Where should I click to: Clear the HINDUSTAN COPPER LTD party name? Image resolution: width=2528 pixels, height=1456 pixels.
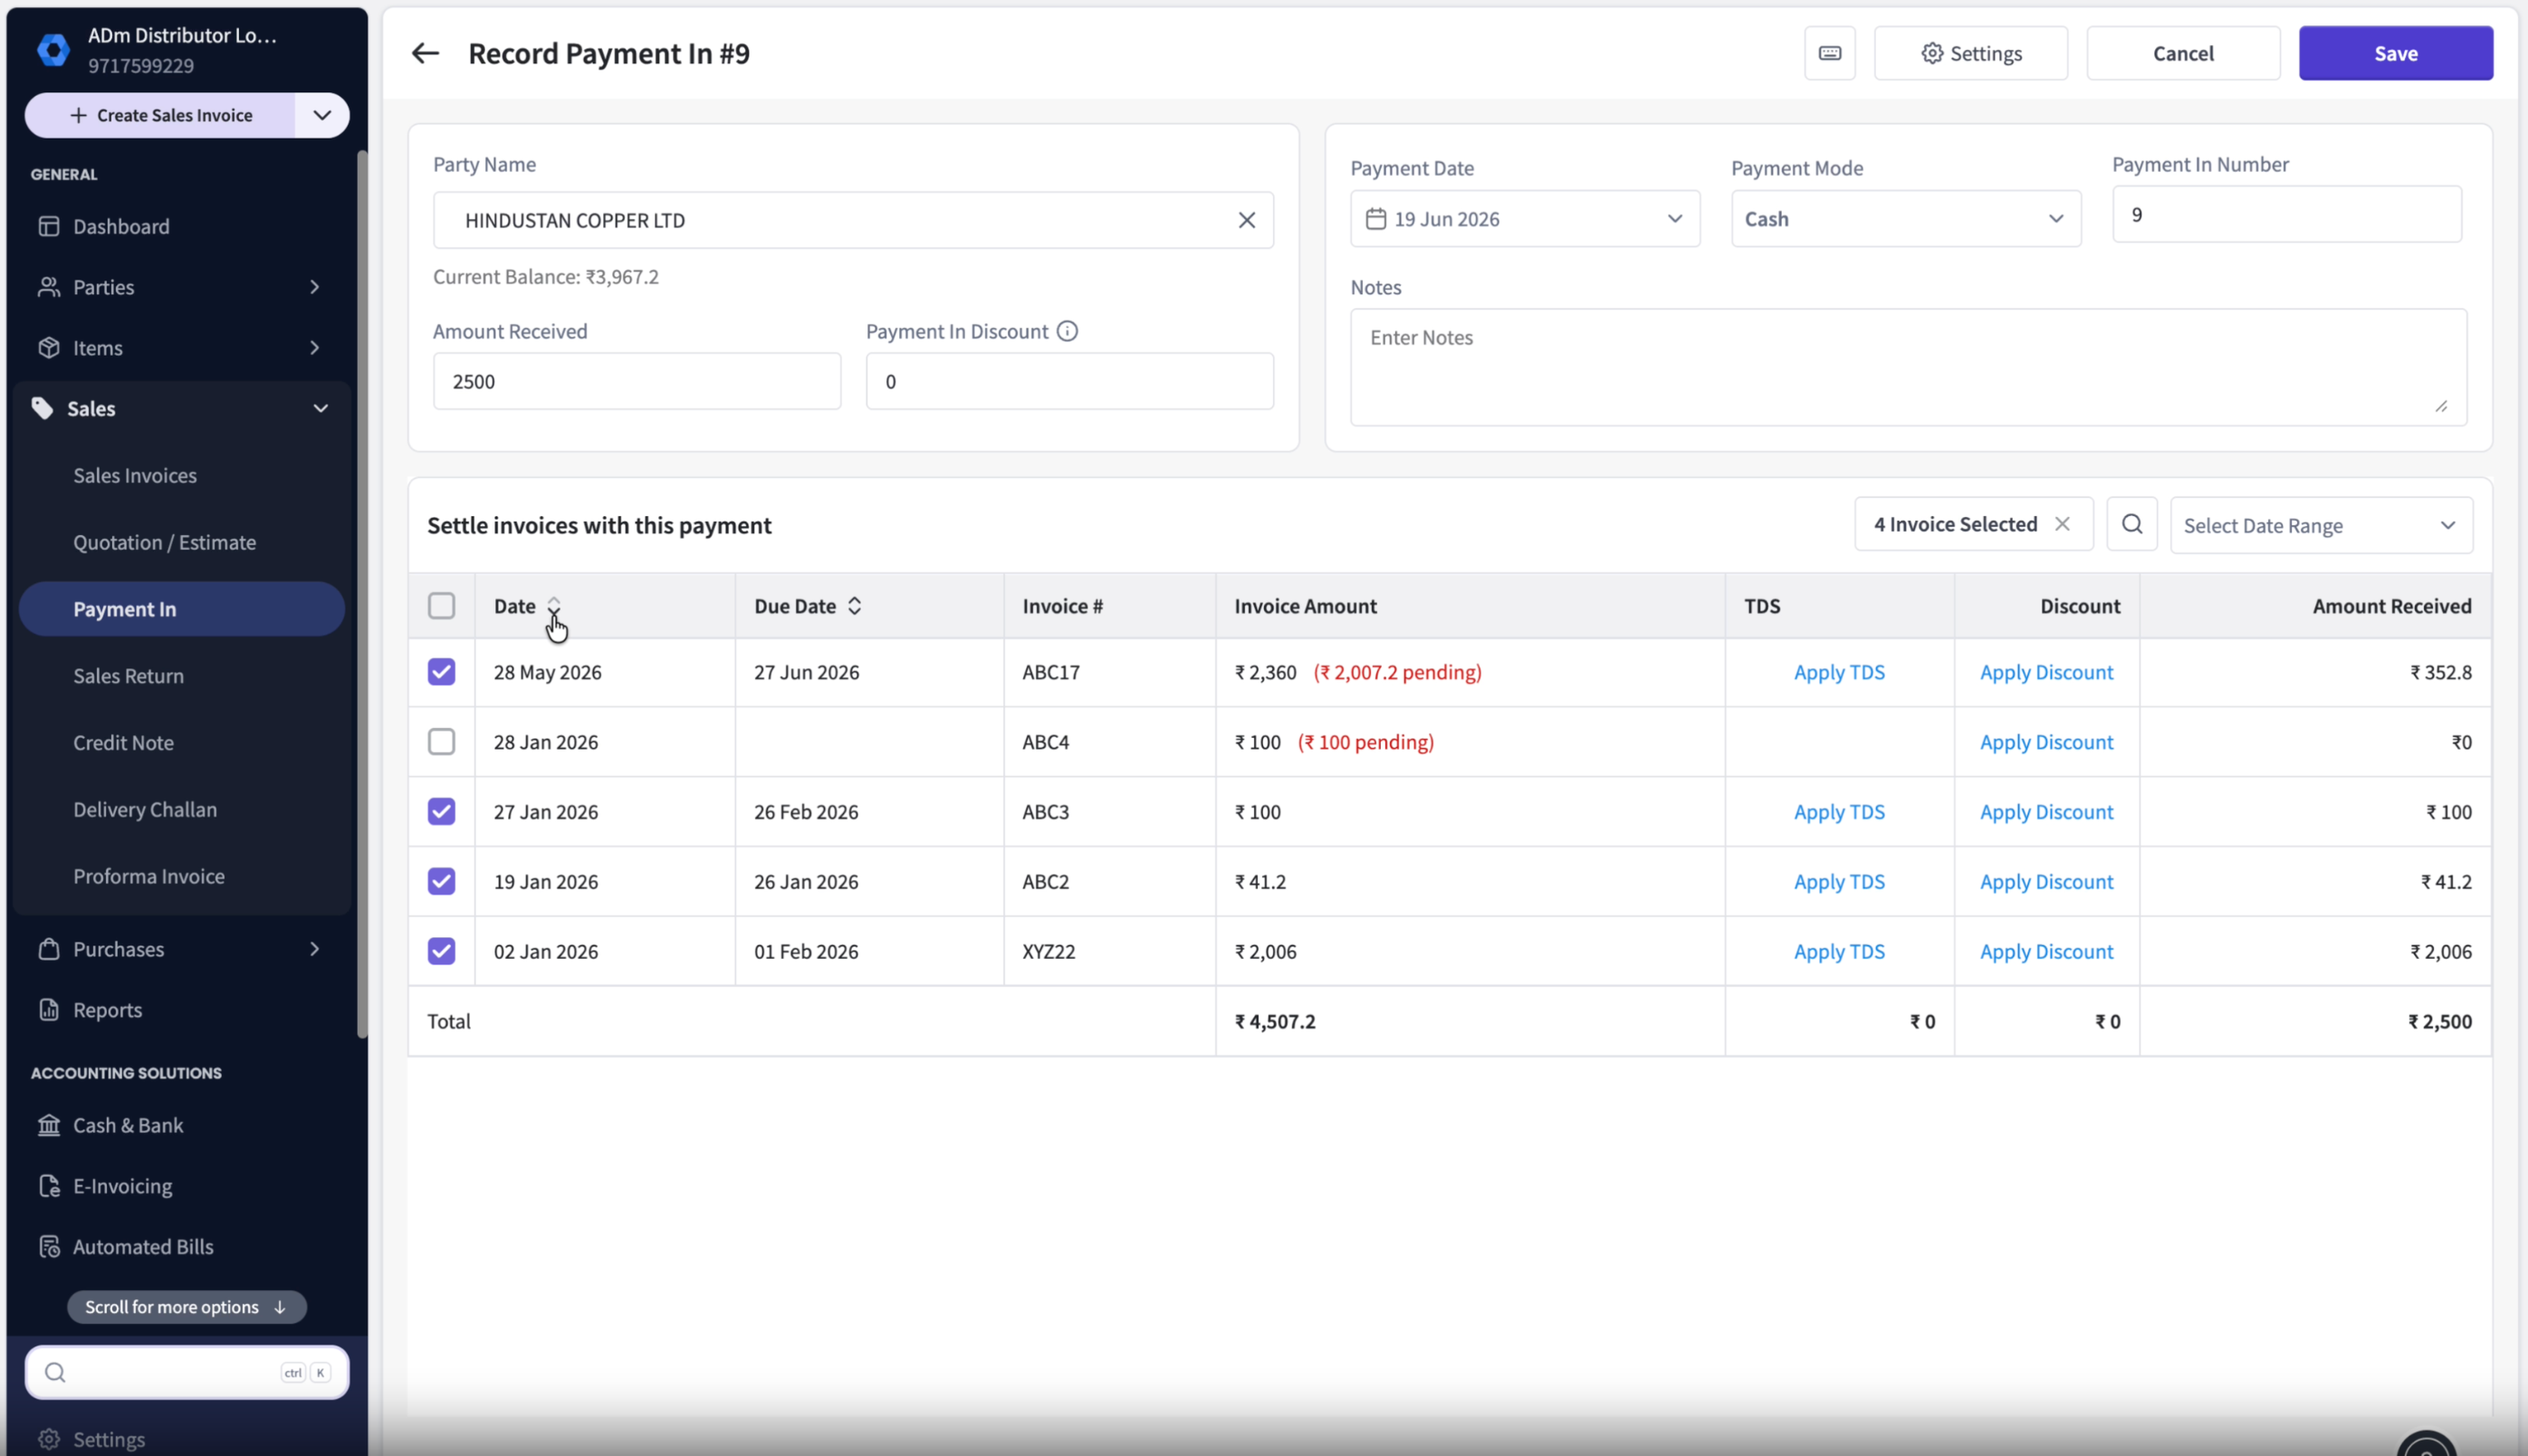(1246, 220)
